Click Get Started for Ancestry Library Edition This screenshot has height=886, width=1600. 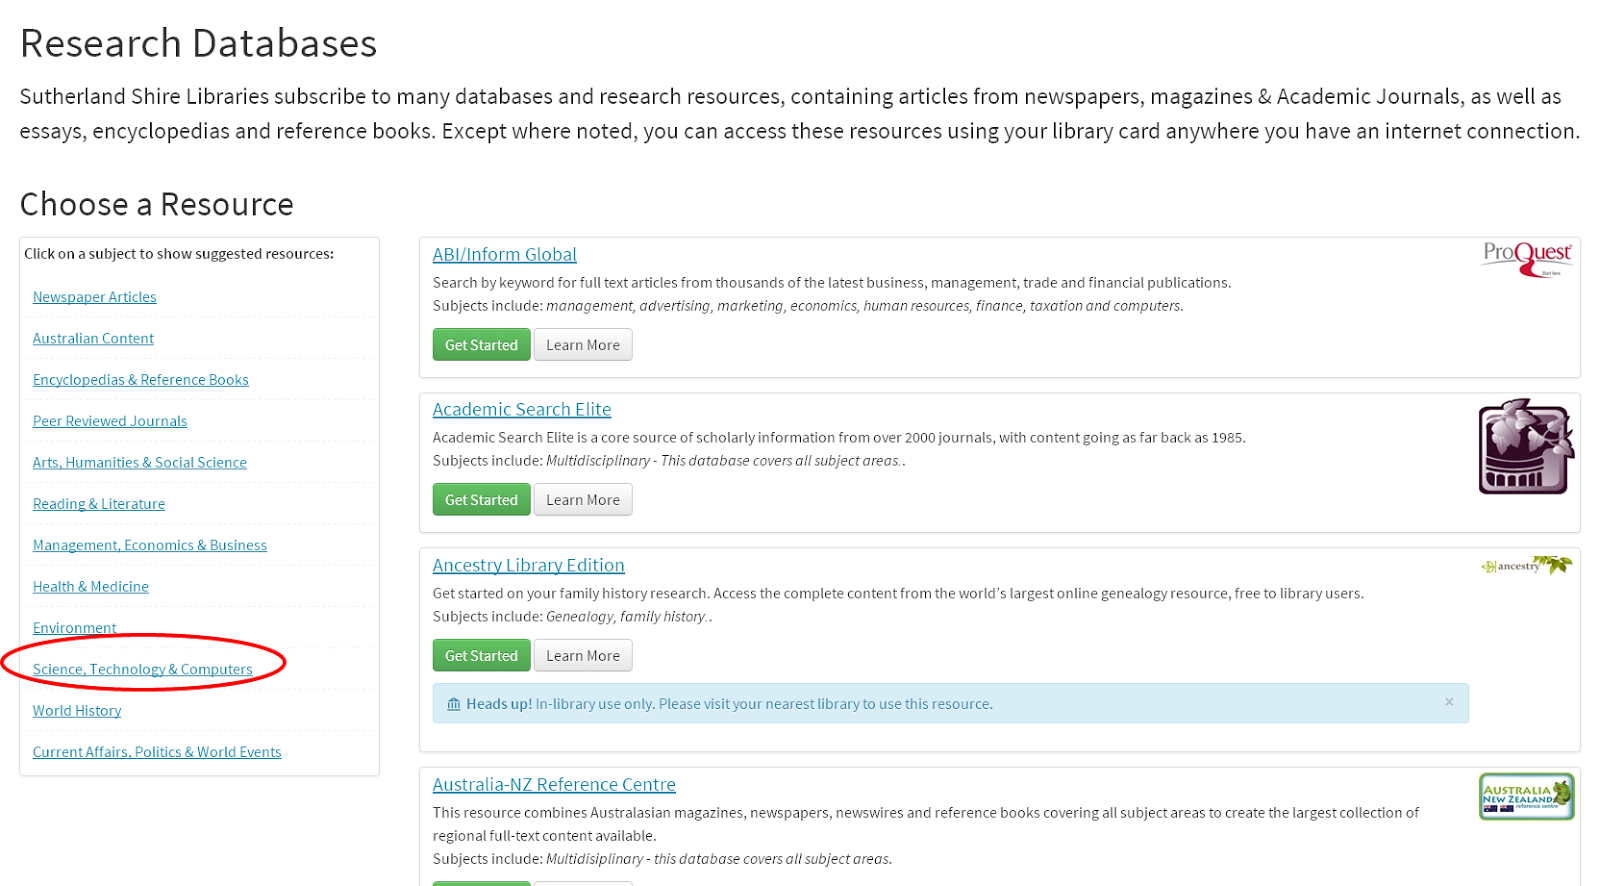pyautogui.click(x=482, y=656)
